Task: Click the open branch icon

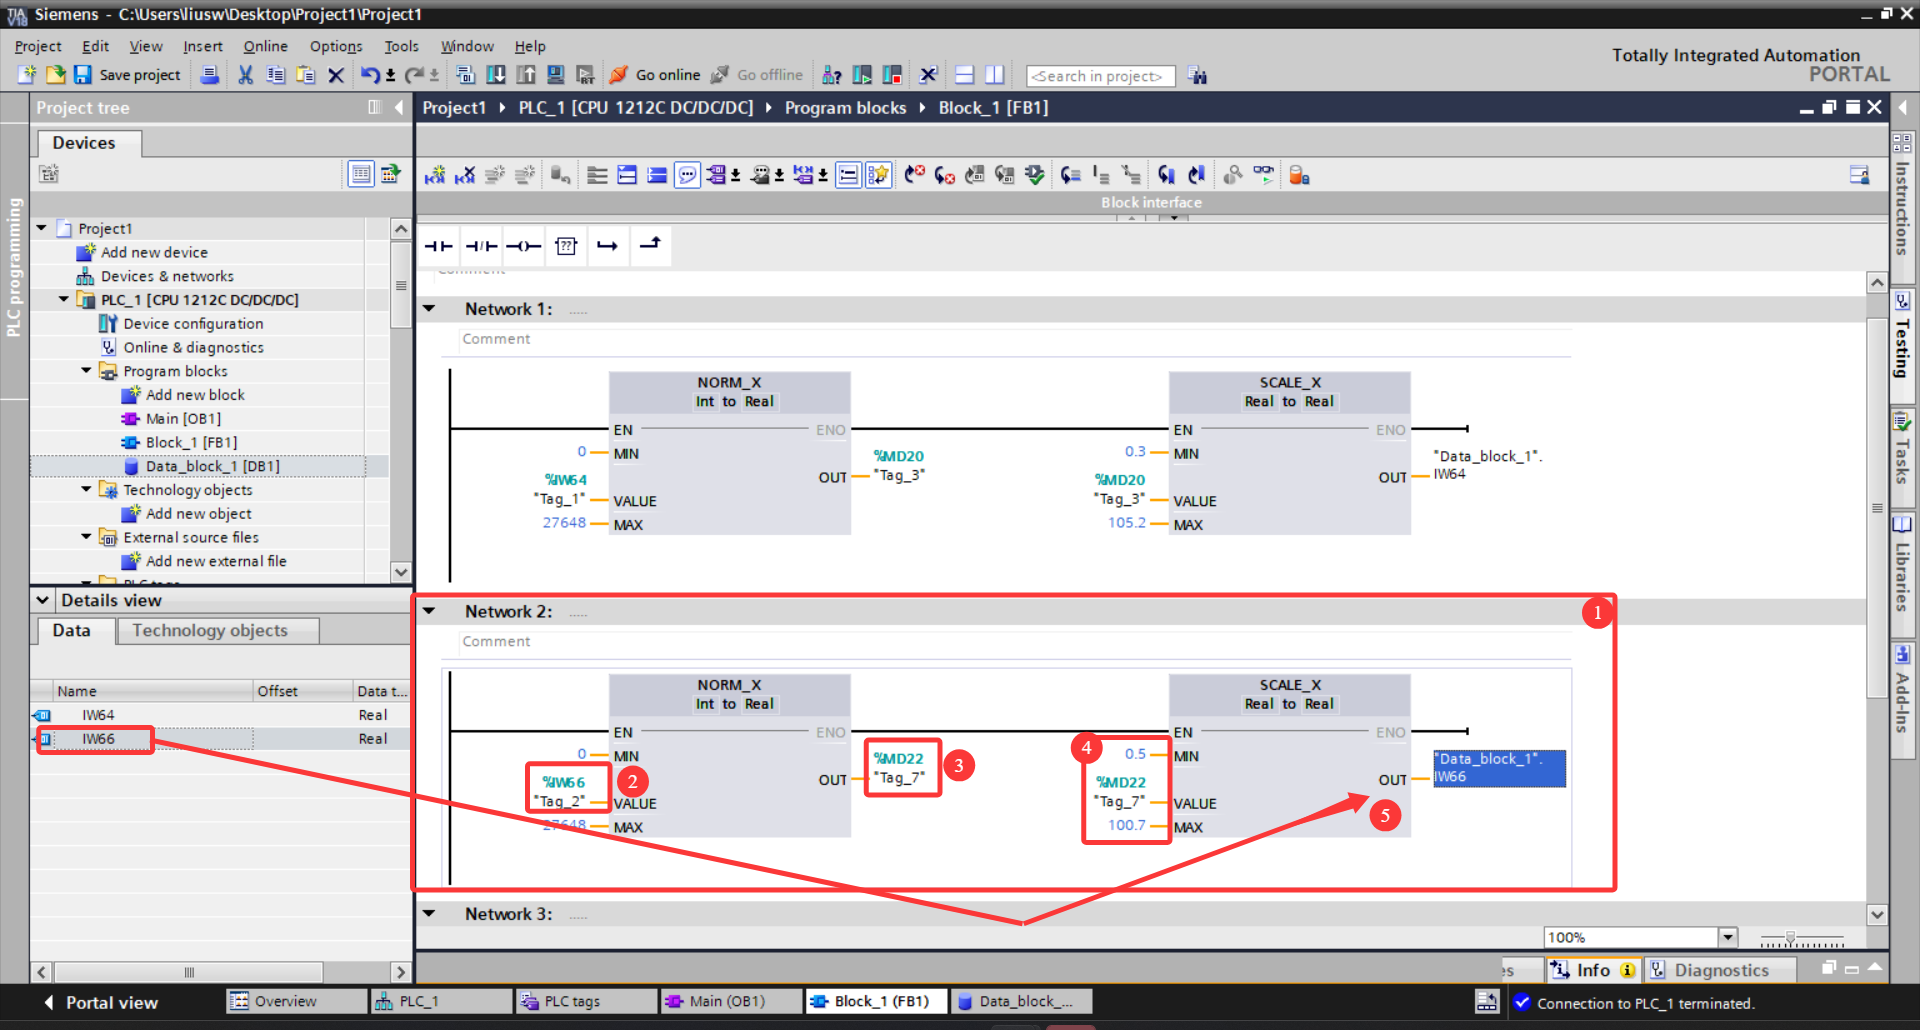Action: pos(607,246)
